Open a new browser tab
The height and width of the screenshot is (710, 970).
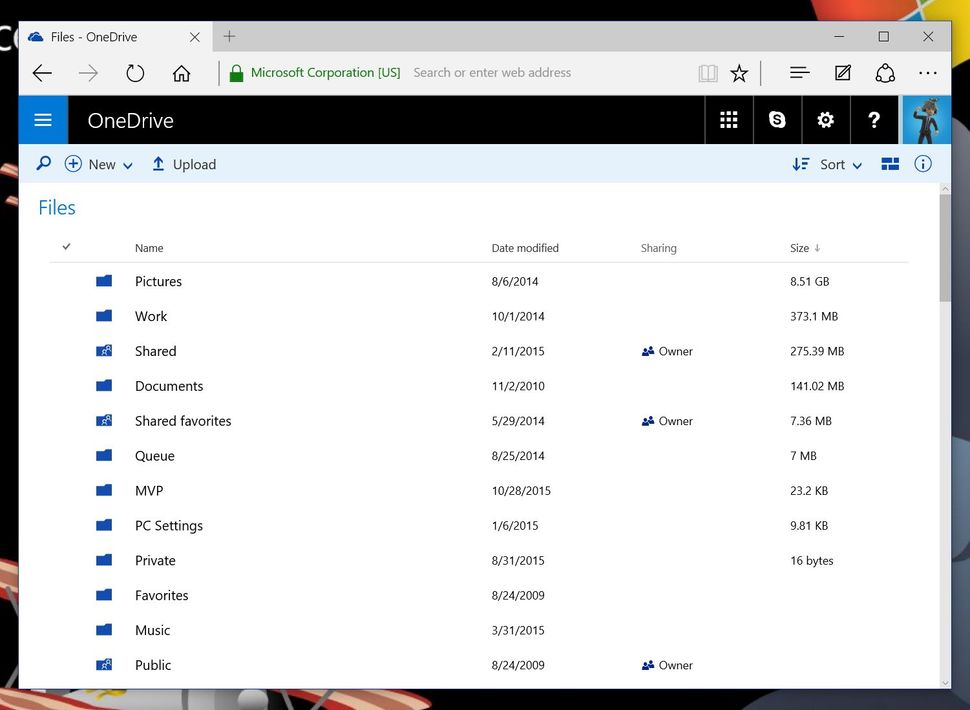tap(230, 36)
